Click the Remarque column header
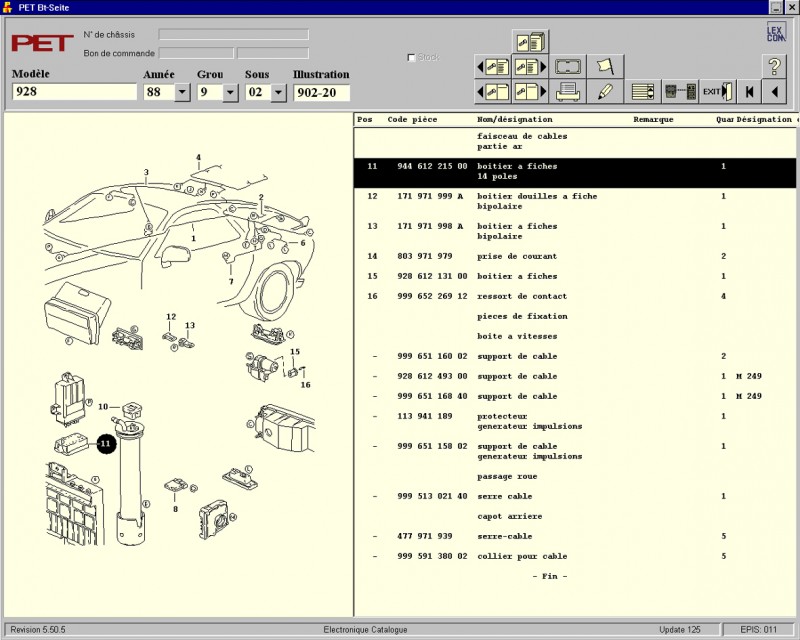Viewport: 800px width, 640px height. tap(654, 119)
